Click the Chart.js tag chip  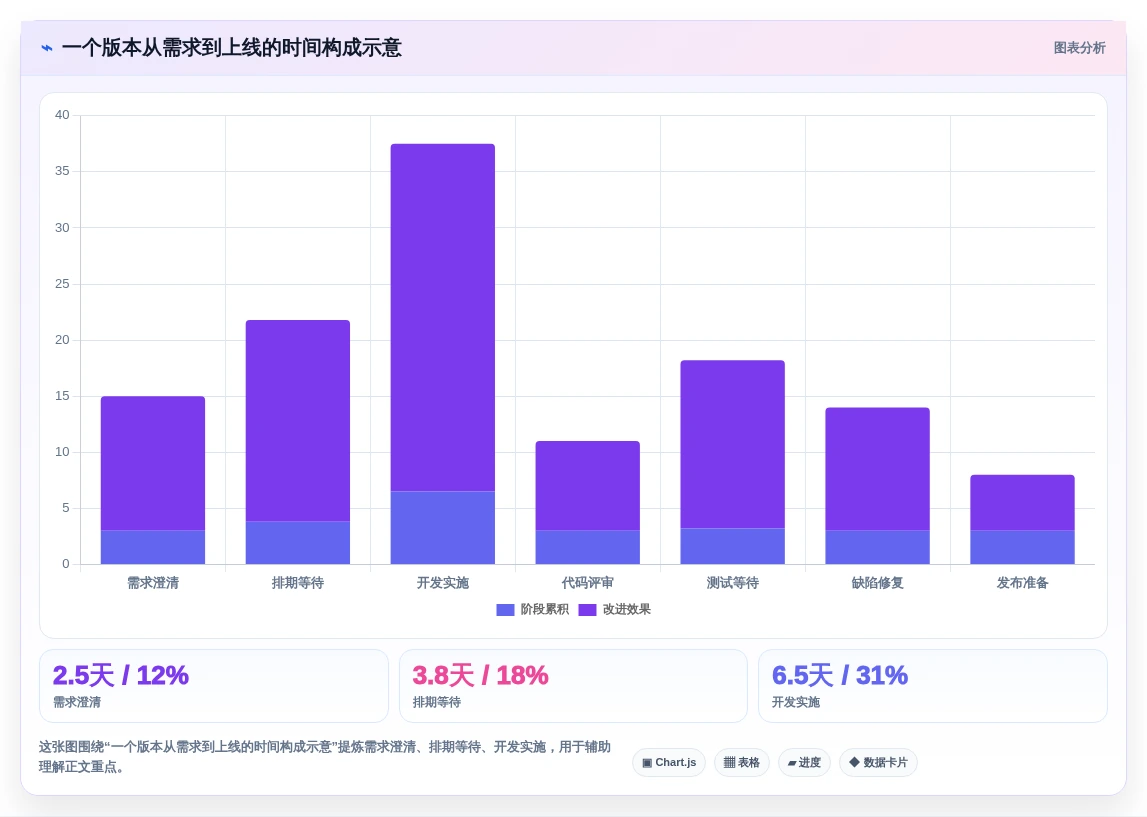pos(669,762)
